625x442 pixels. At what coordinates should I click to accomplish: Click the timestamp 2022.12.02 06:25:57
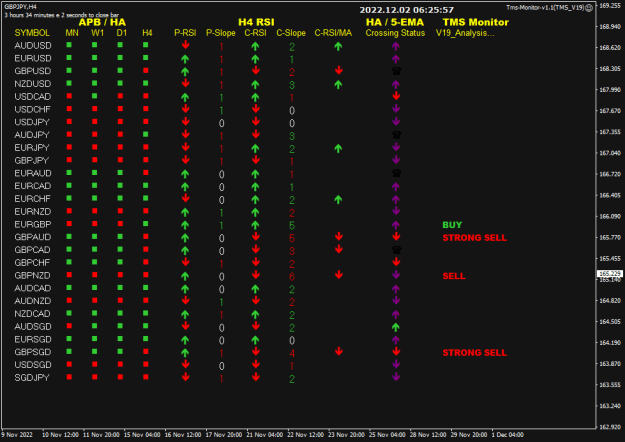click(x=407, y=10)
